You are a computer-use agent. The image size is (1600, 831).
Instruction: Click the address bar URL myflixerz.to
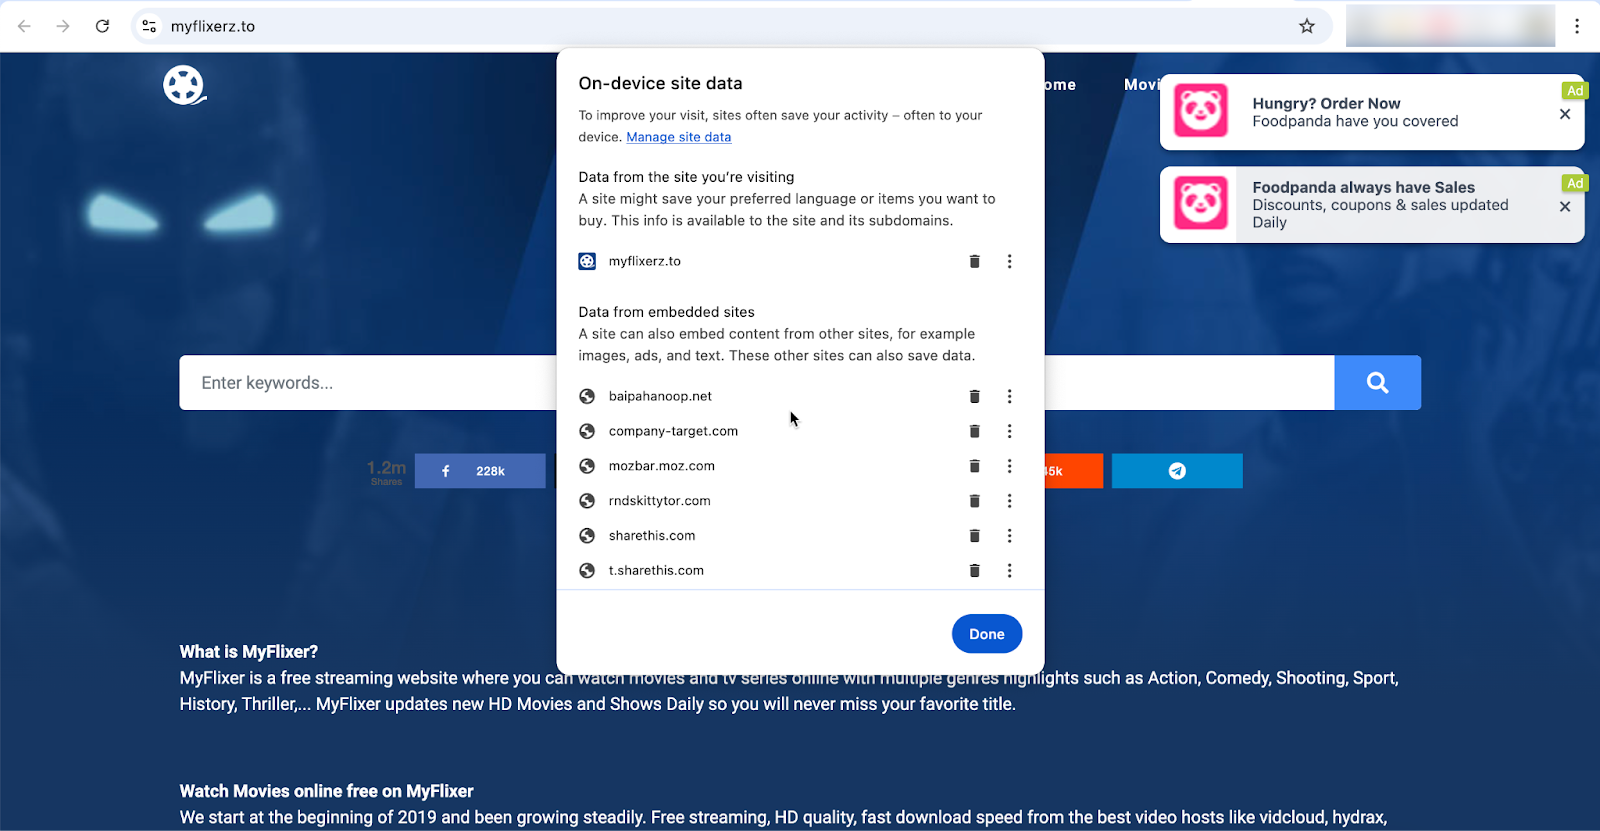213,26
